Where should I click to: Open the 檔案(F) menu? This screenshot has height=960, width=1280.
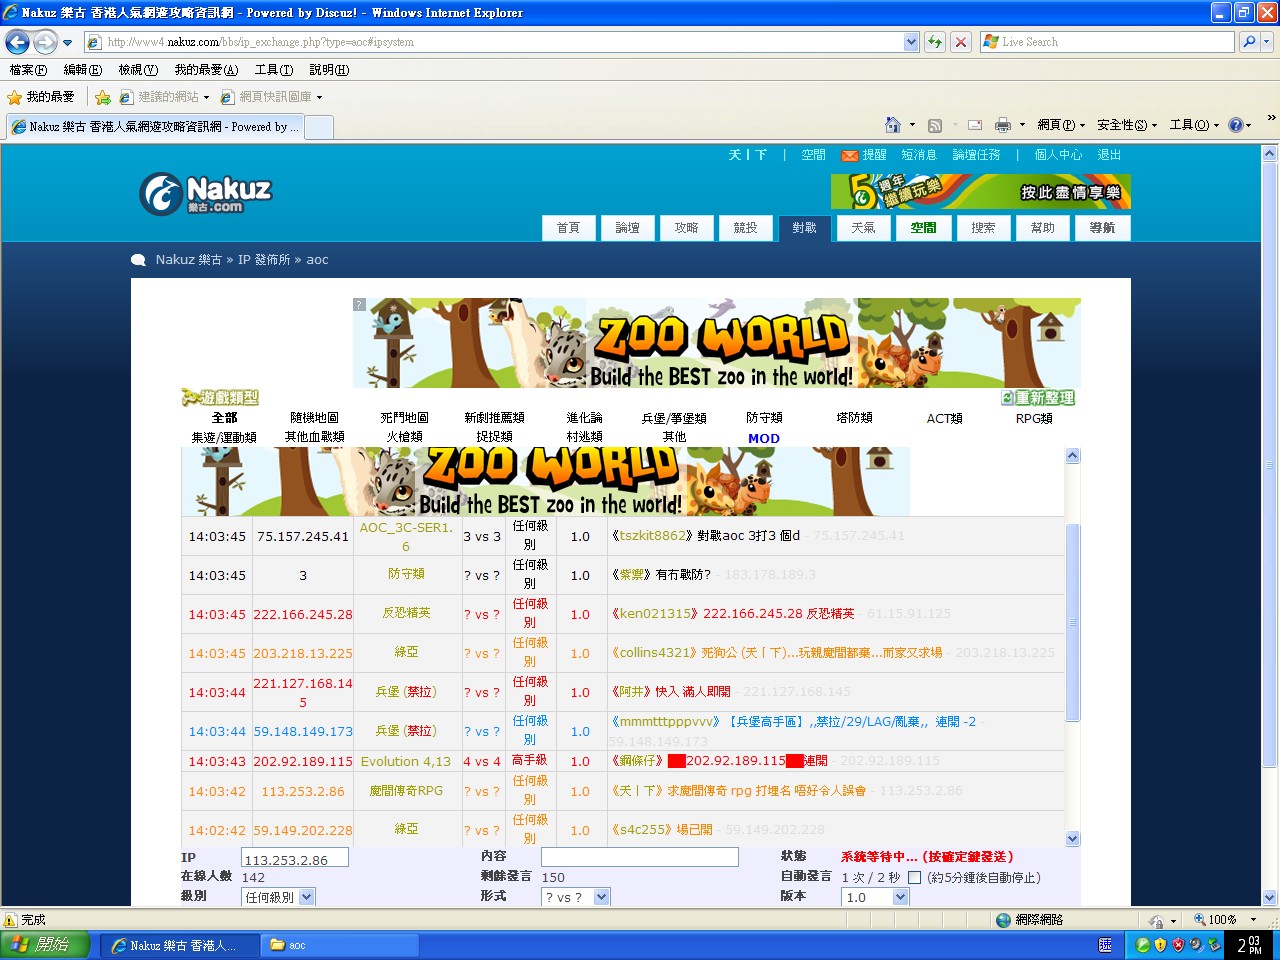pos(28,70)
